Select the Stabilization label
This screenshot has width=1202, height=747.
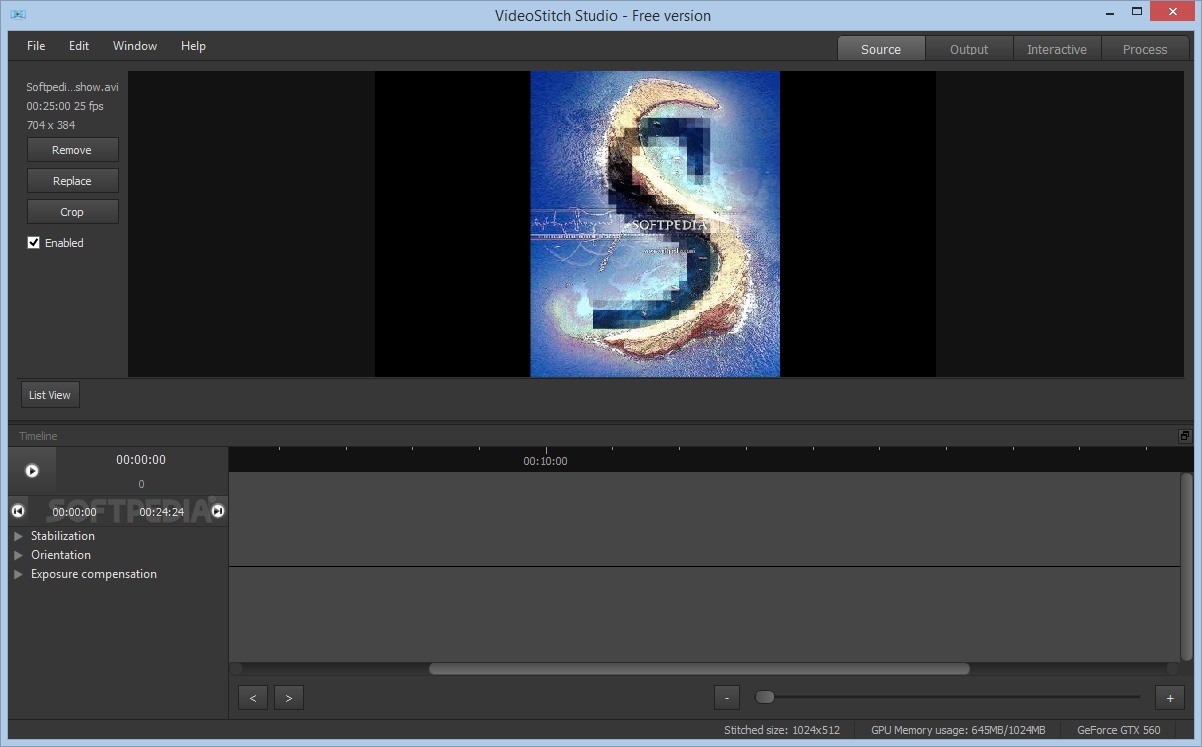pyautogui.click(x=63, y=536)
